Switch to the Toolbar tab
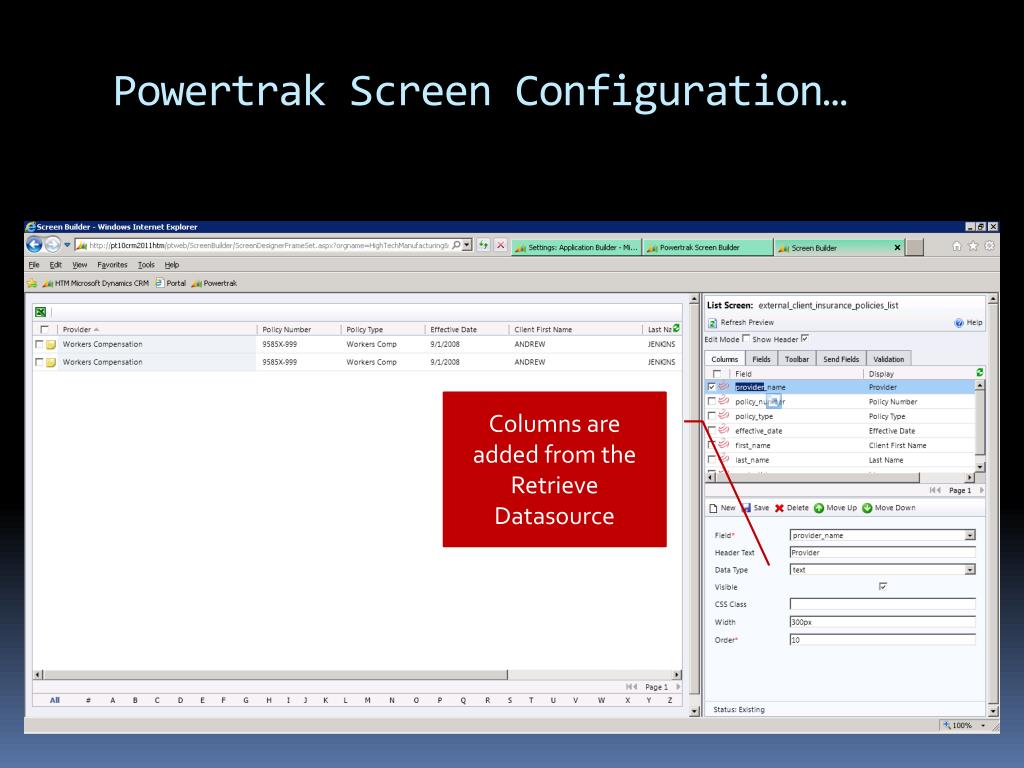This screenshot has height=768, width=1024. pyautogui.click(x=797, y=359)
